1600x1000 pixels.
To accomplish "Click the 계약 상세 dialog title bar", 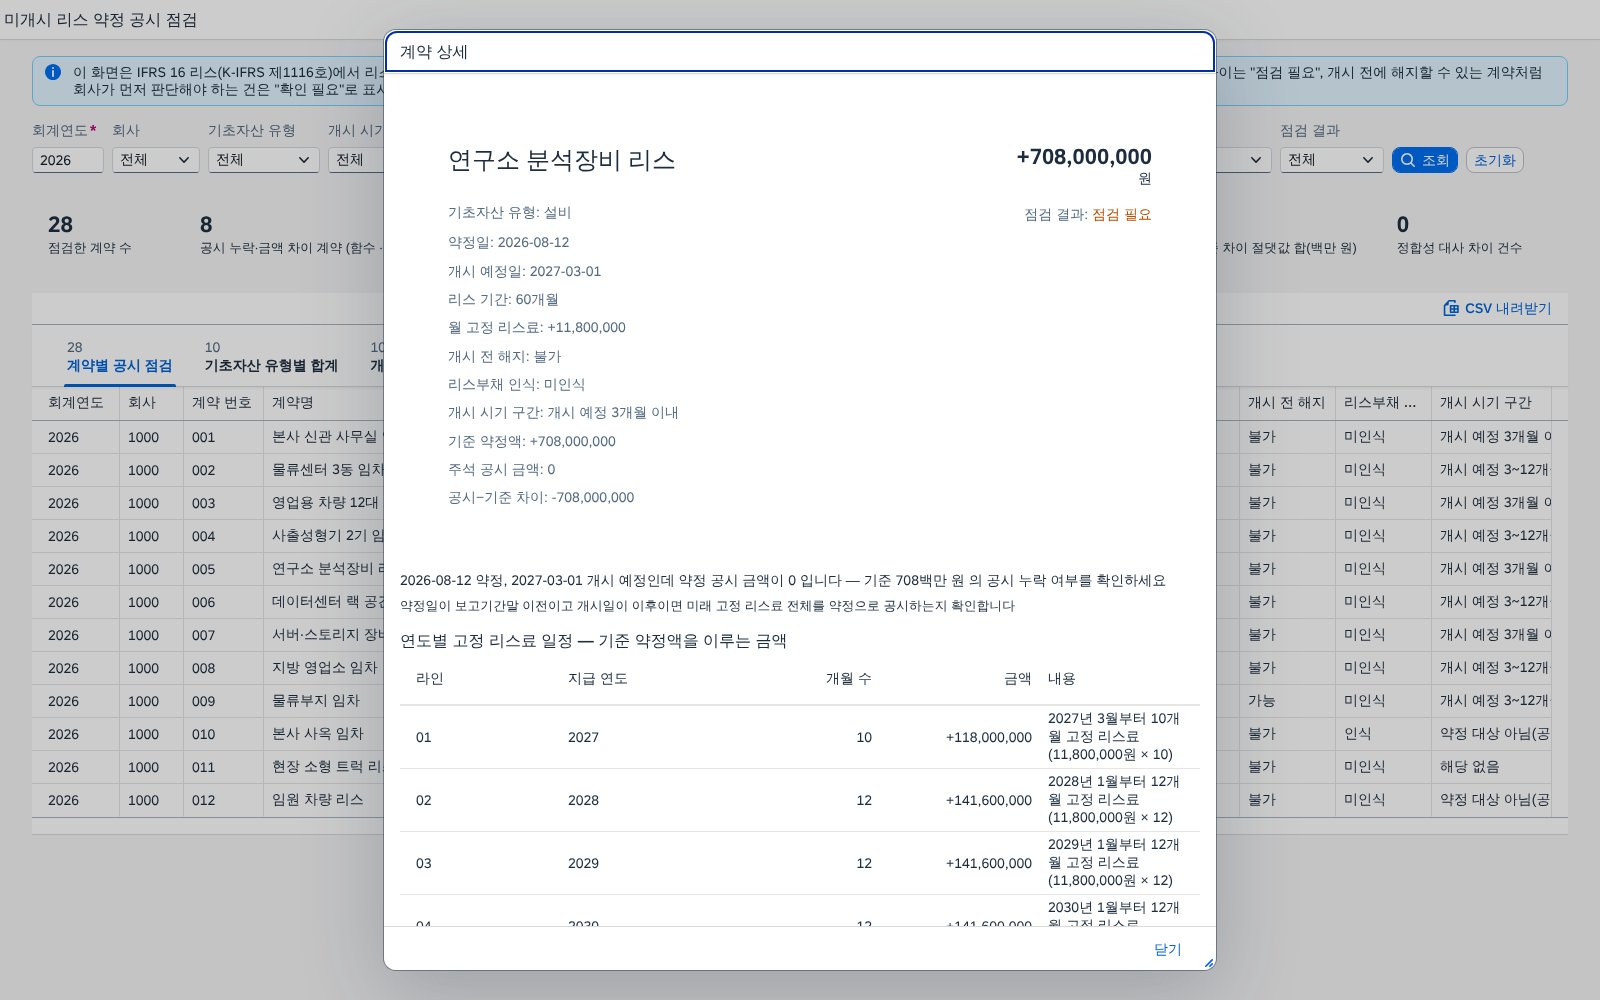I will [800, 52].
